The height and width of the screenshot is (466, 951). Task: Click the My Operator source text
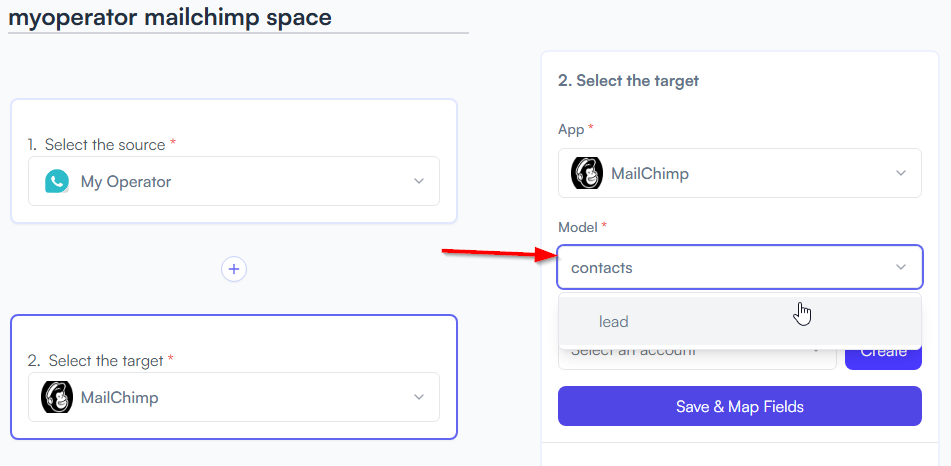[x=126, y=181]
